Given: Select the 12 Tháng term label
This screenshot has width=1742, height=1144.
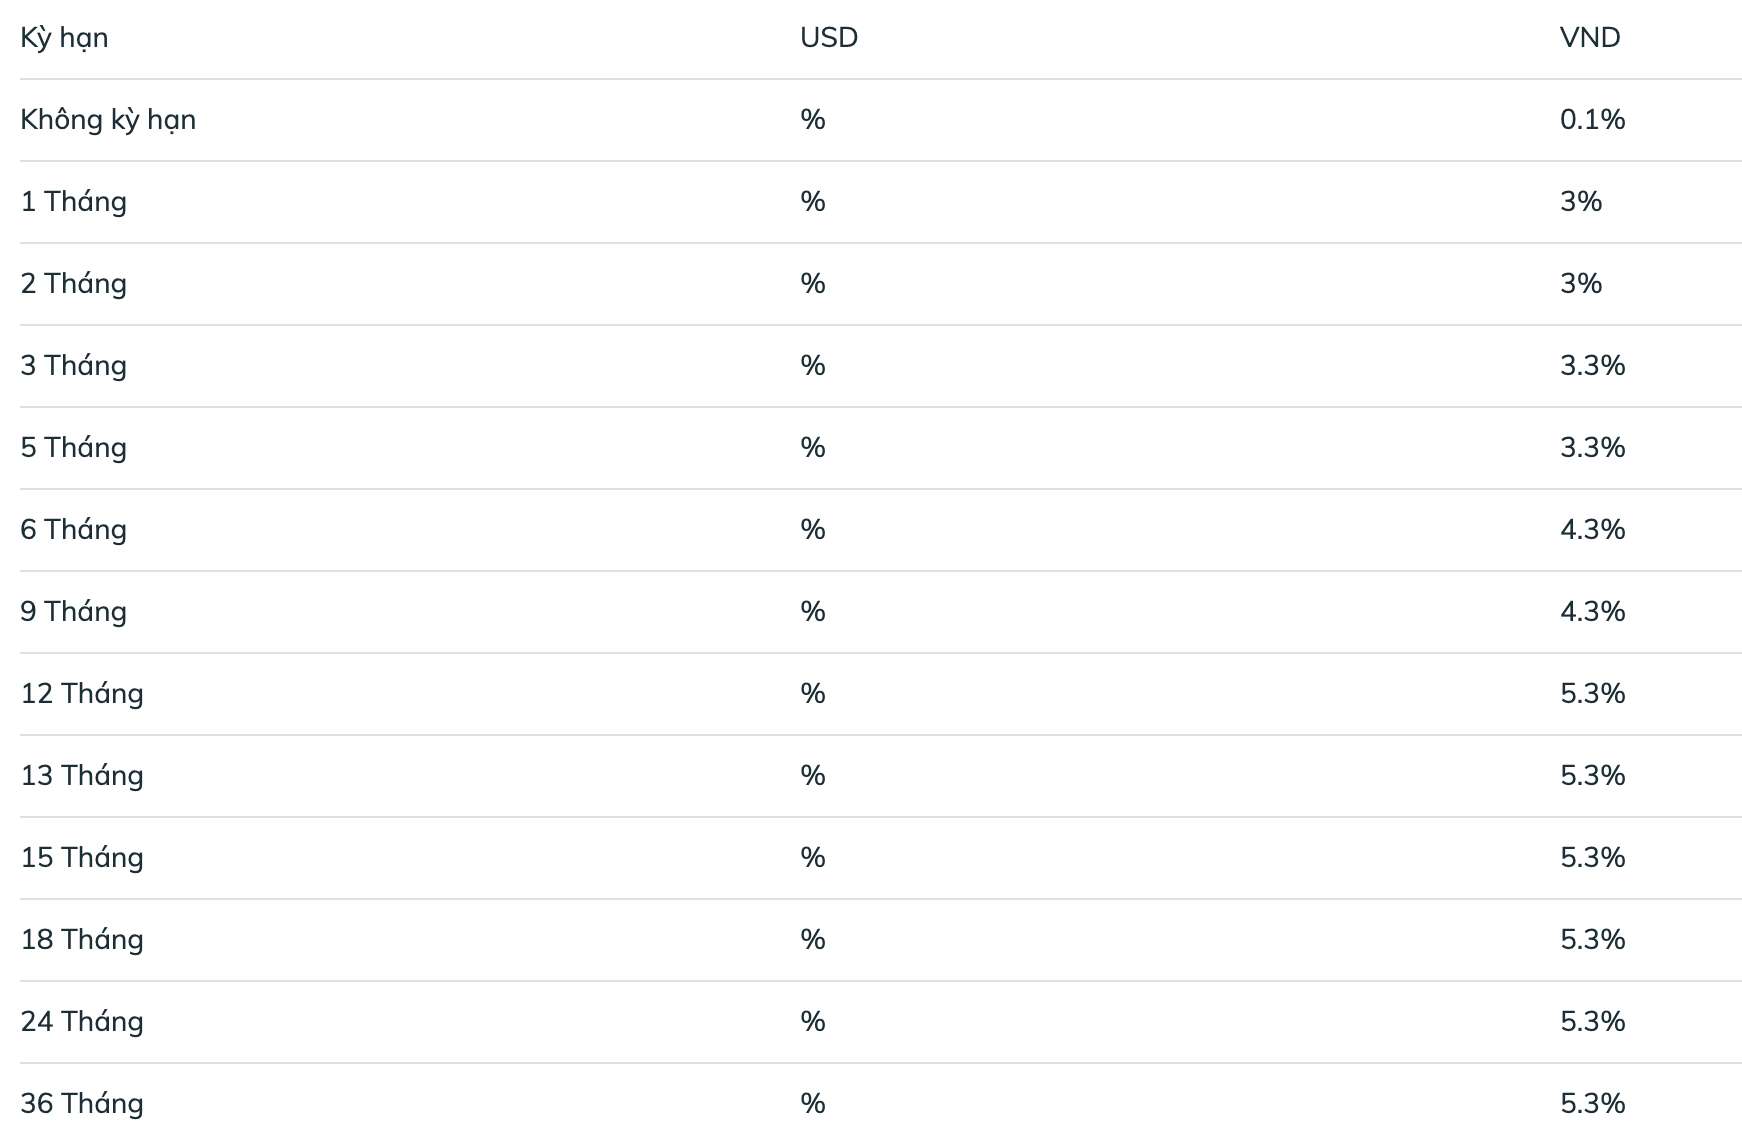Looking at the screenshot, I should coord(82,694).
